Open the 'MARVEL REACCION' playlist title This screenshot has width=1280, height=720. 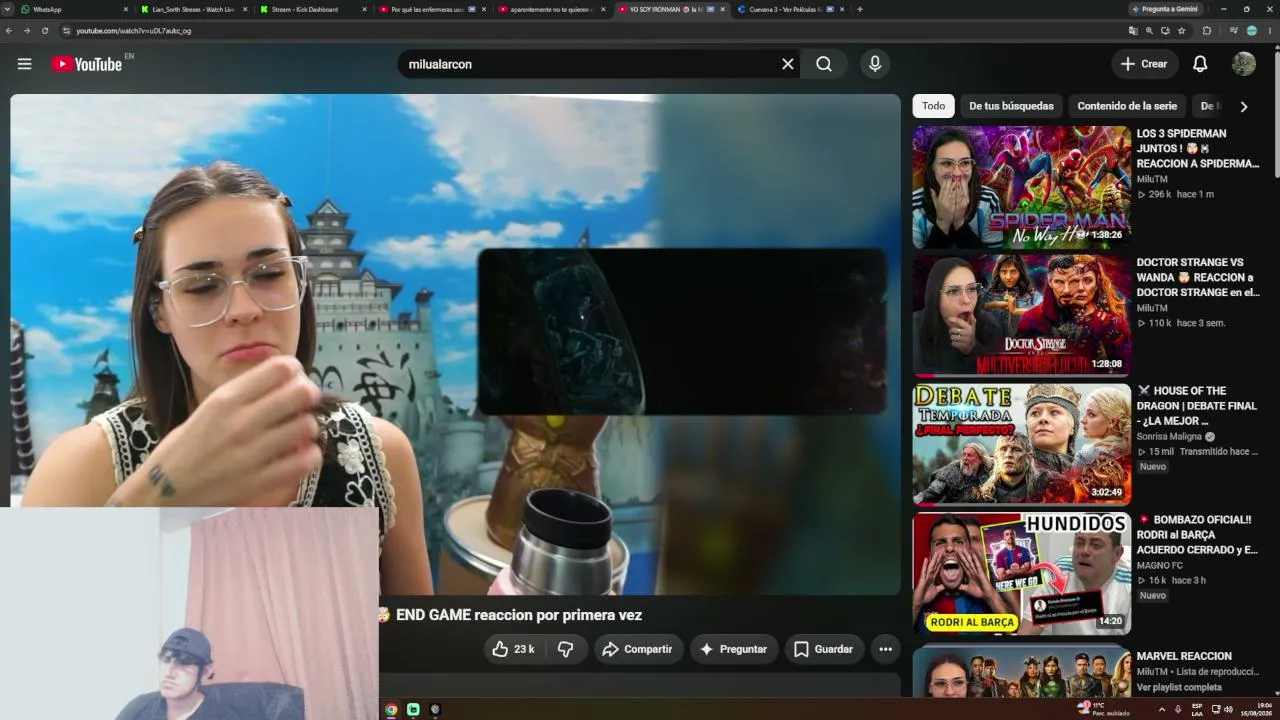pos(1184,656)
